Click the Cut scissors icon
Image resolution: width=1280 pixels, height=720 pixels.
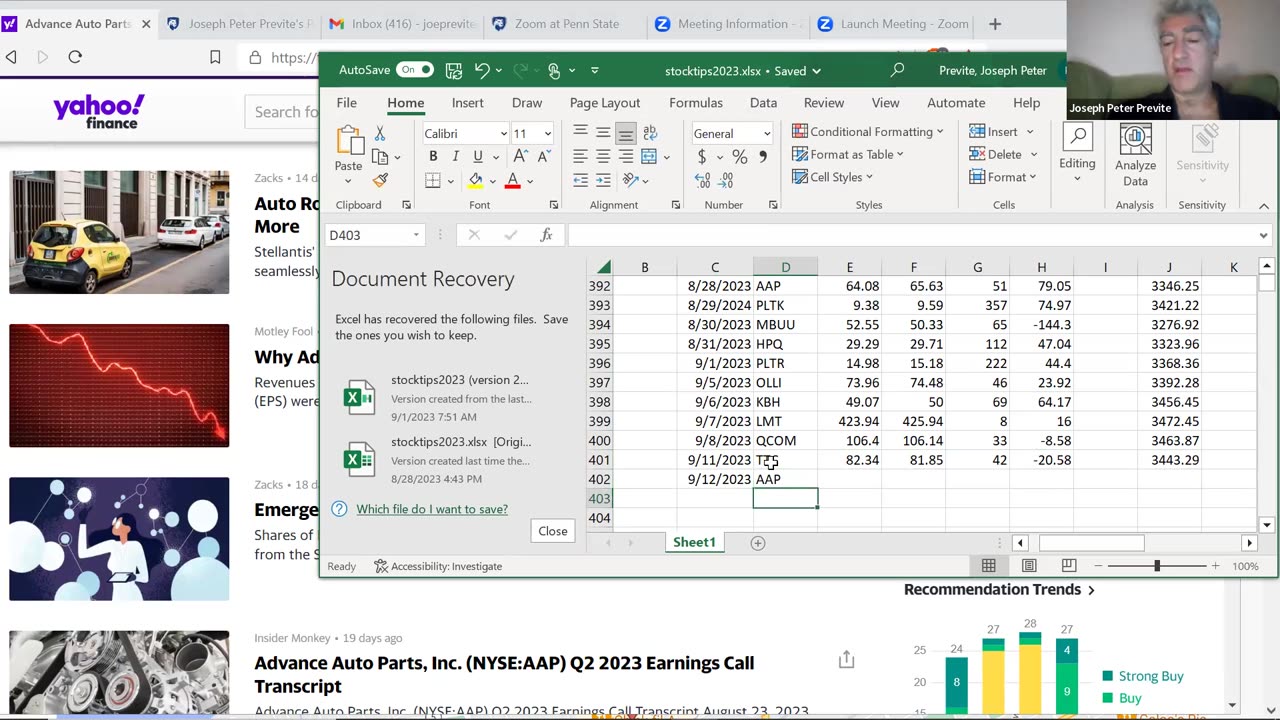pos(380,133)
